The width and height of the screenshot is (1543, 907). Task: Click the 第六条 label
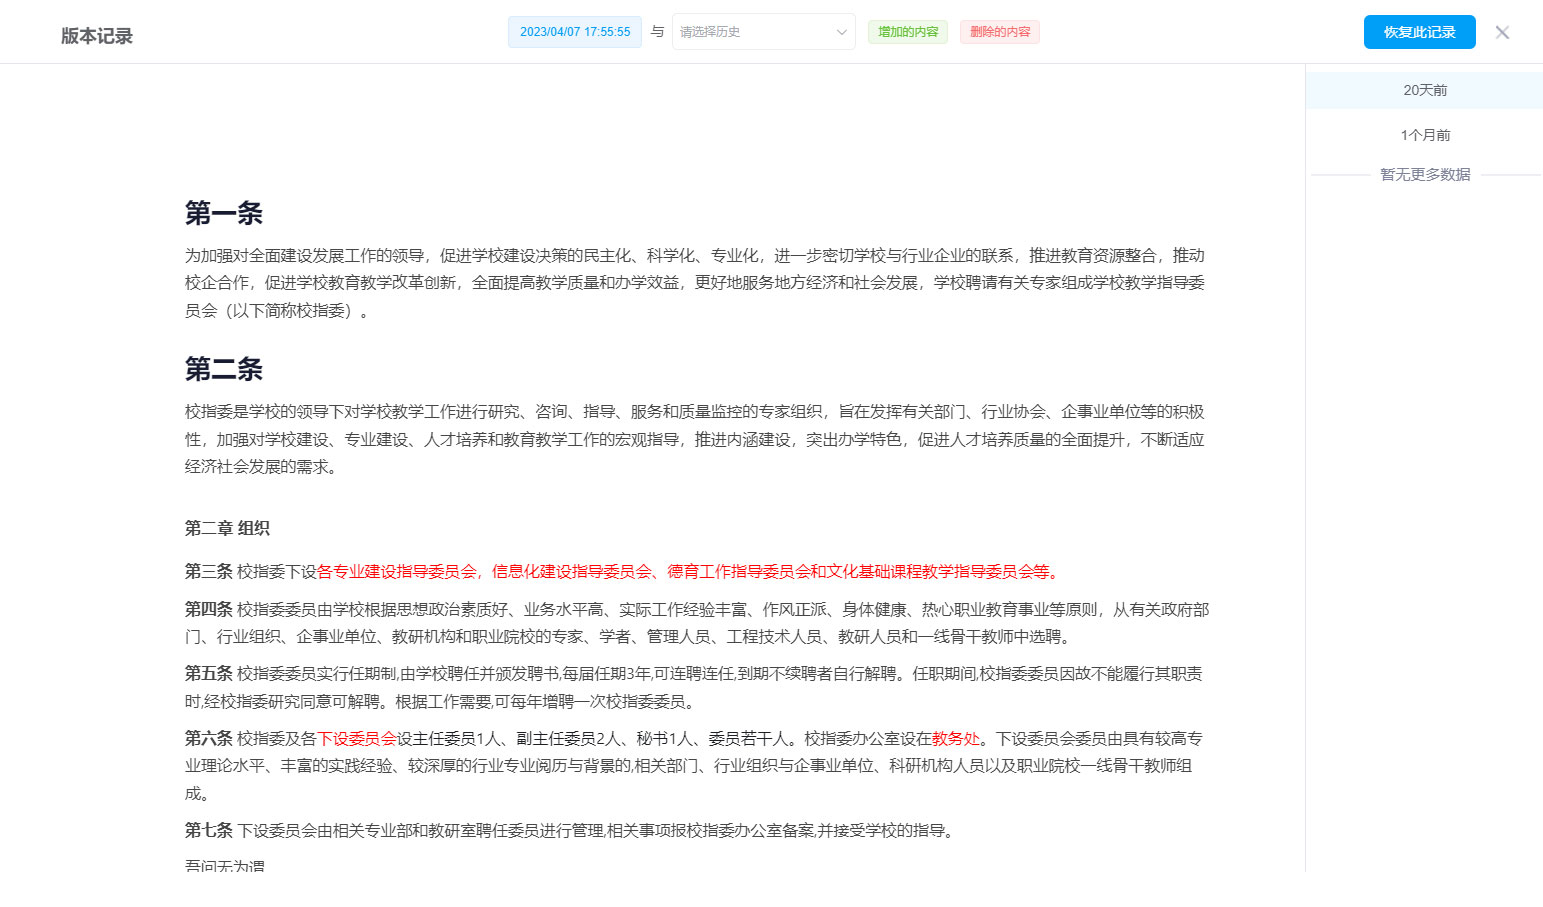209,739
